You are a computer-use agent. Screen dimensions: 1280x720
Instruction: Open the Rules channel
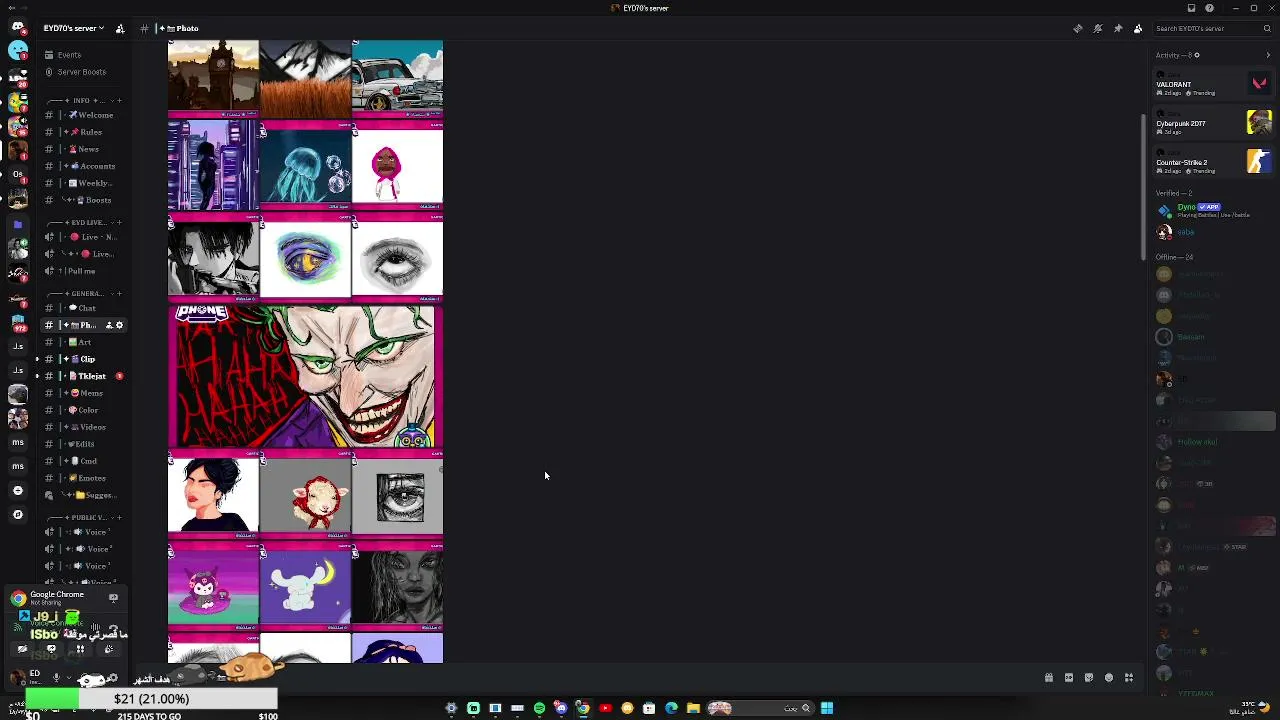(84, 132)
